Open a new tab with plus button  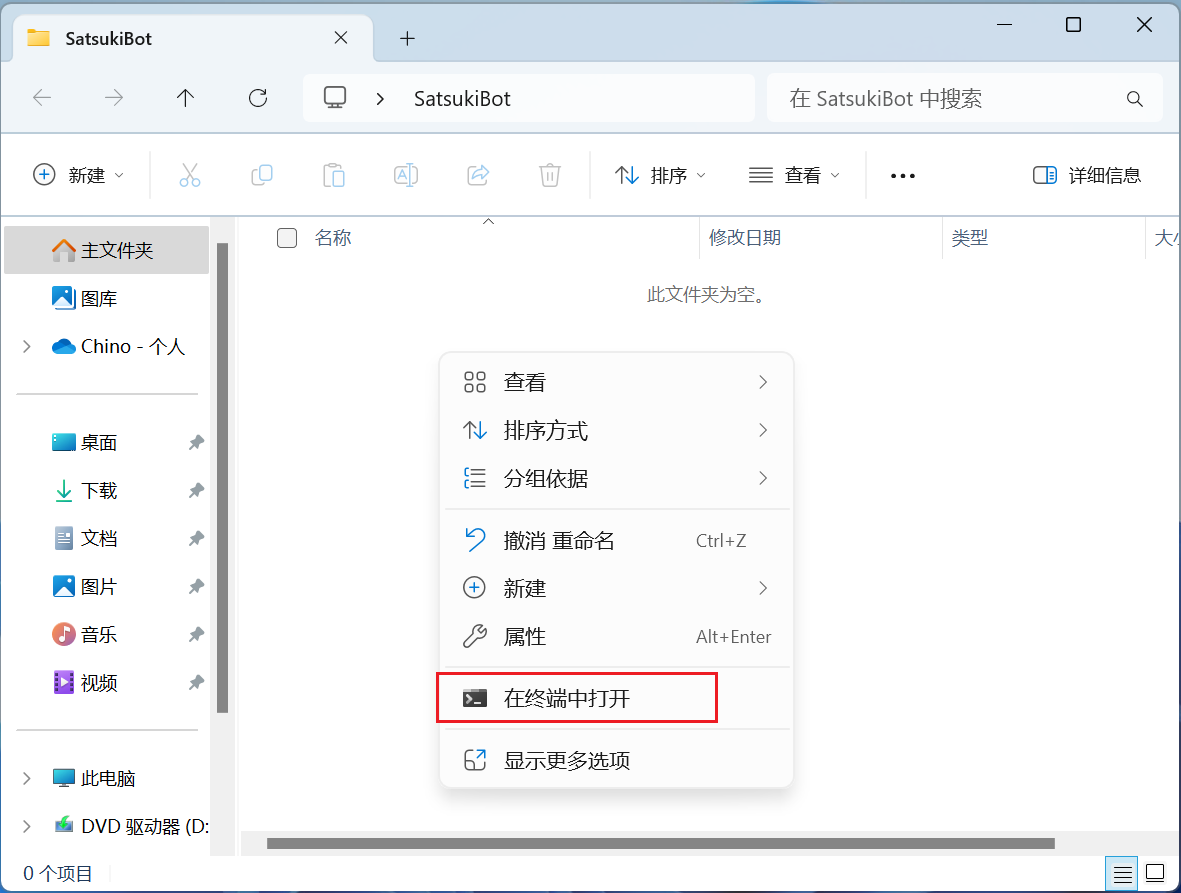(407, 38)
